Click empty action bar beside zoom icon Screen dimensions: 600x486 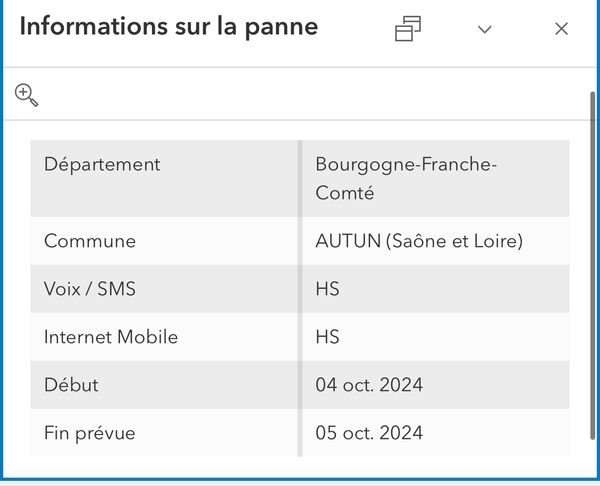(x=300, y=95)
